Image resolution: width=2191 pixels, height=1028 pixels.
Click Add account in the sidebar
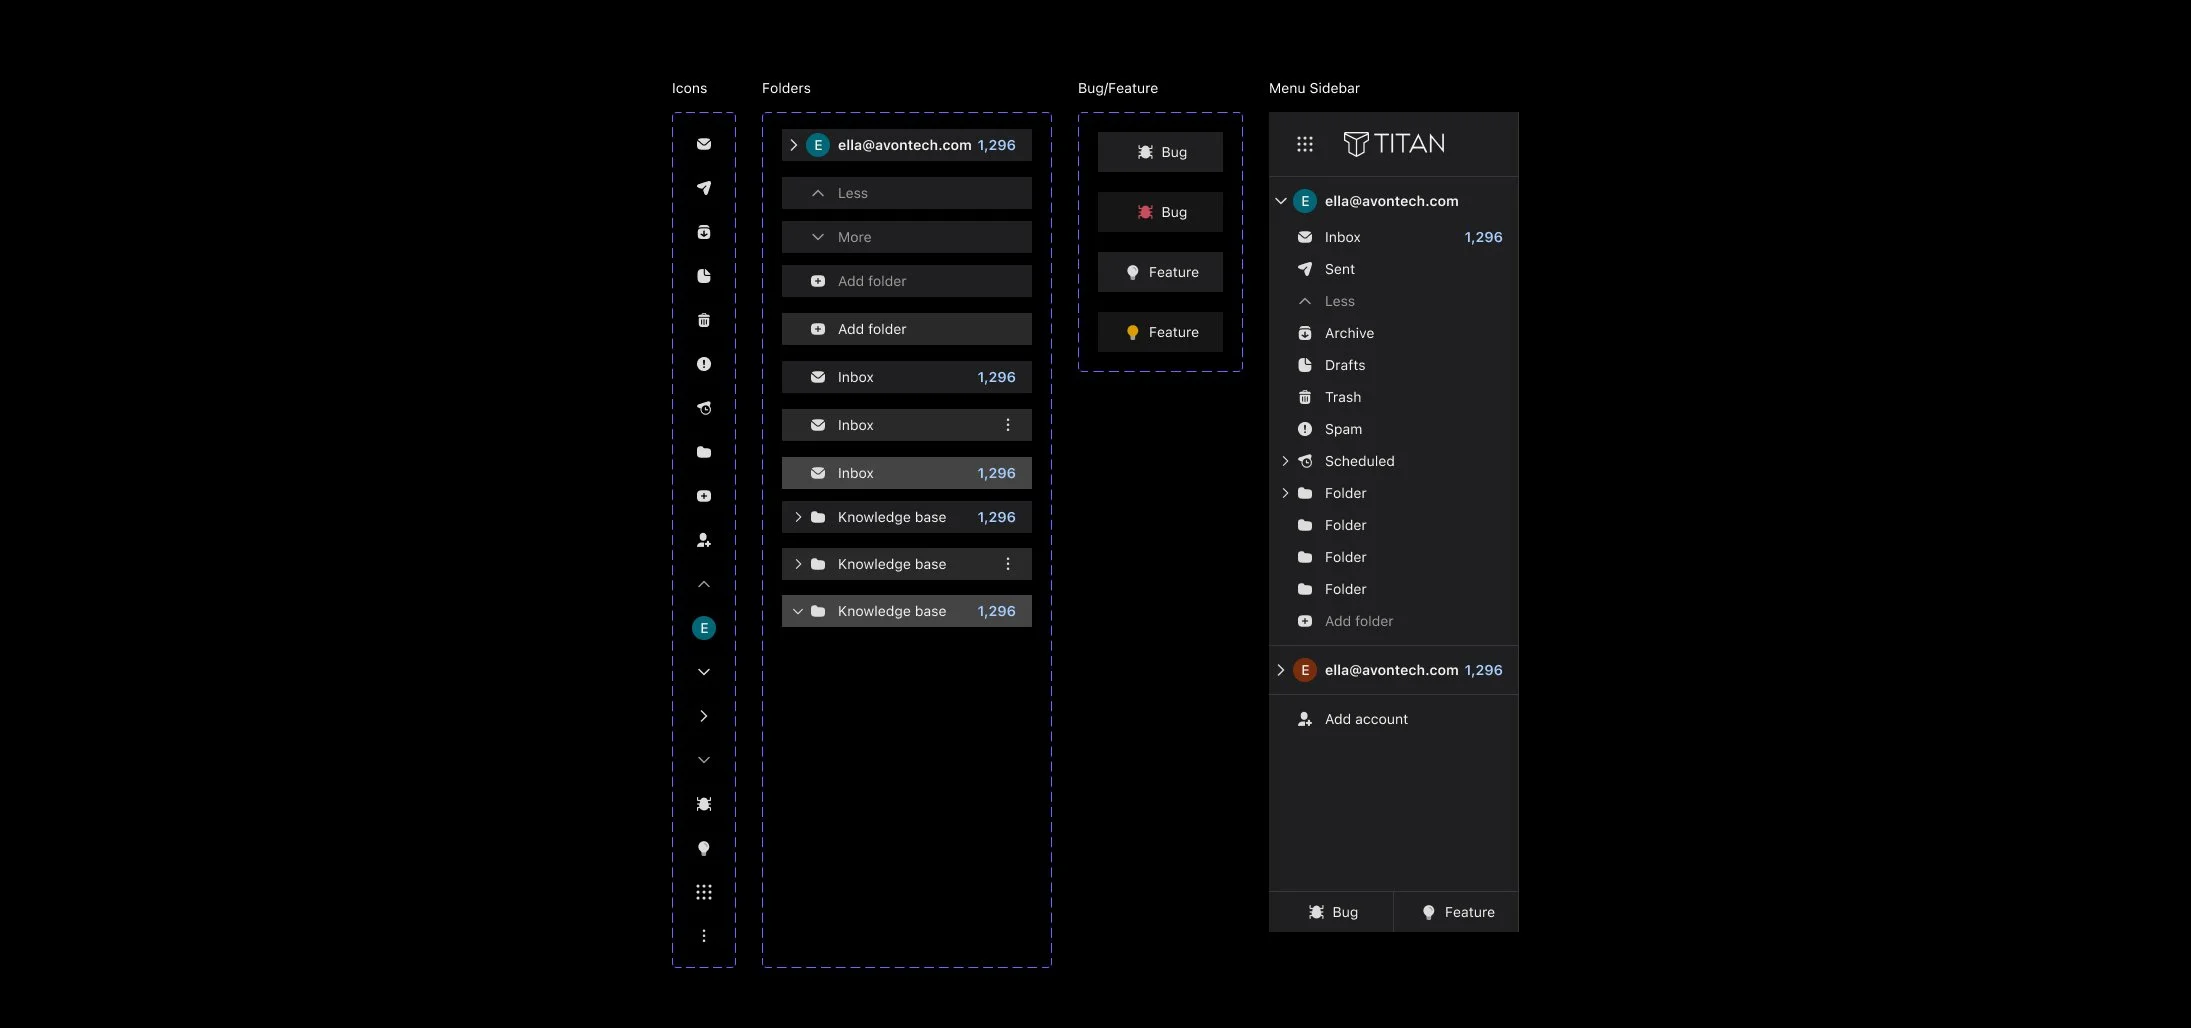pos(1365,718)
